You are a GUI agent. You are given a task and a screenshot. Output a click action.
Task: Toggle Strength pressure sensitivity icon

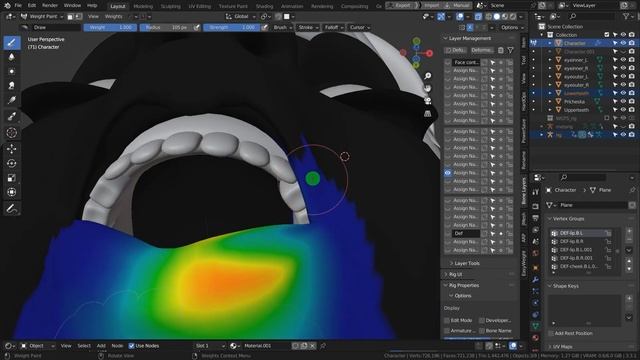(x=264, y=27)
